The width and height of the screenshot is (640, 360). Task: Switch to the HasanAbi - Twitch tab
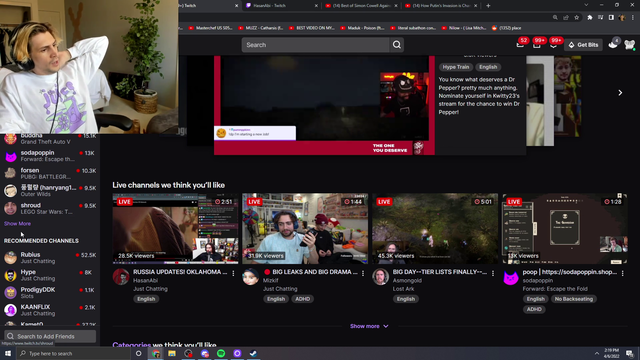282,6
